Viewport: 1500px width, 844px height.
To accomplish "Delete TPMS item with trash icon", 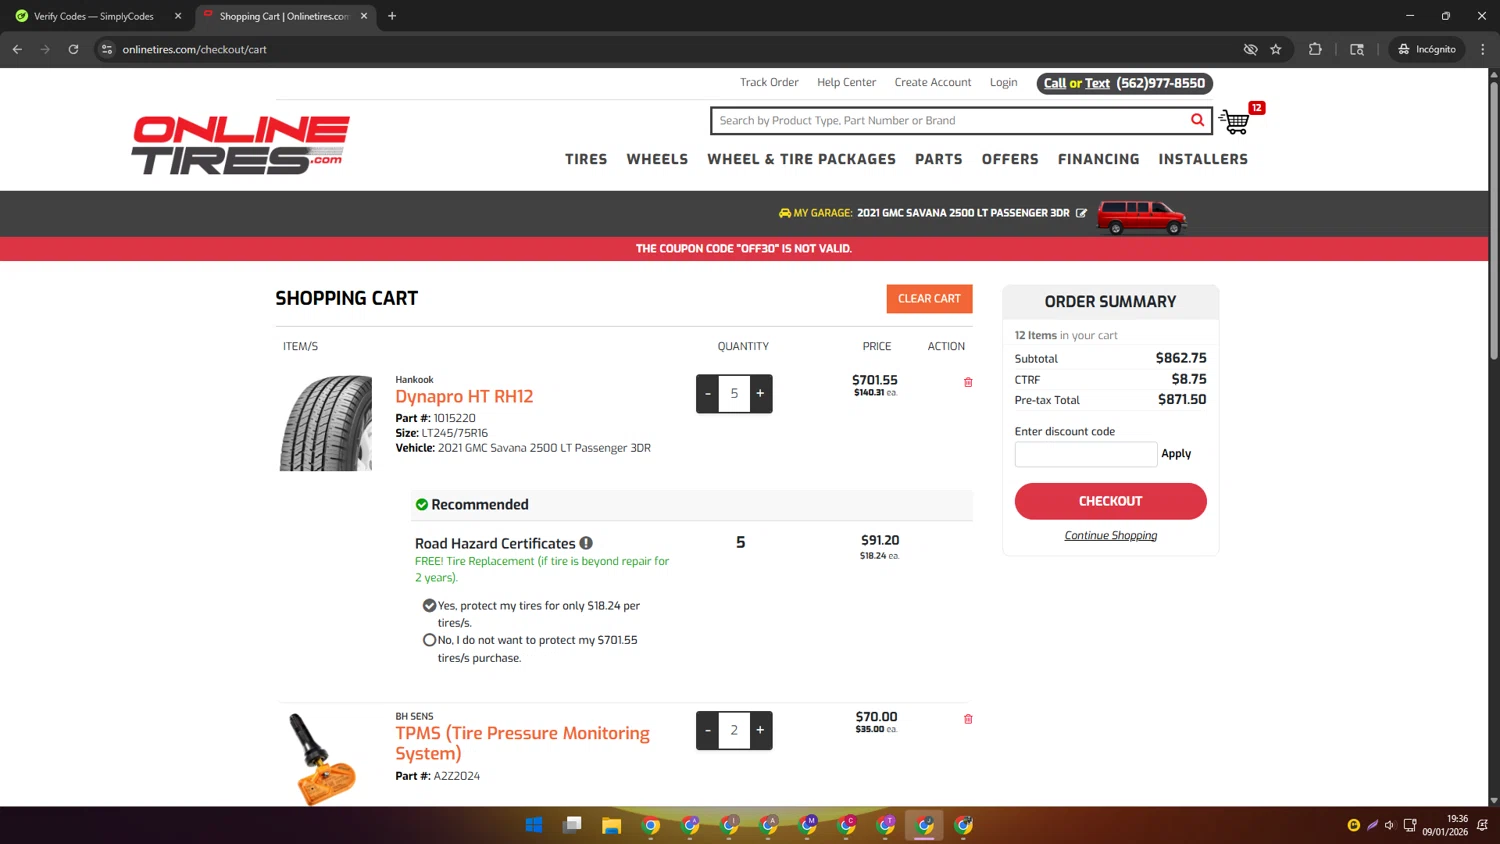I will (x=968, y=719).
